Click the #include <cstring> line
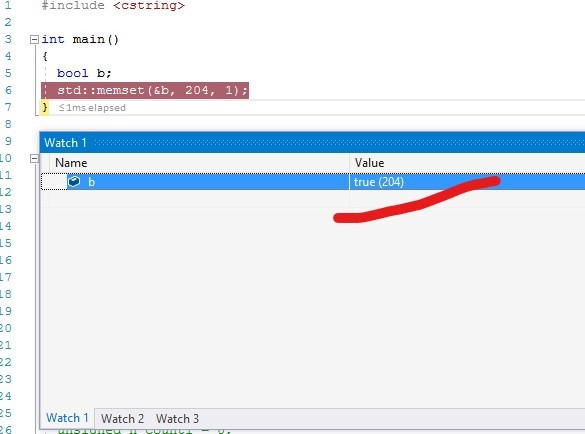The image size is (585, 434). point(113,6)
